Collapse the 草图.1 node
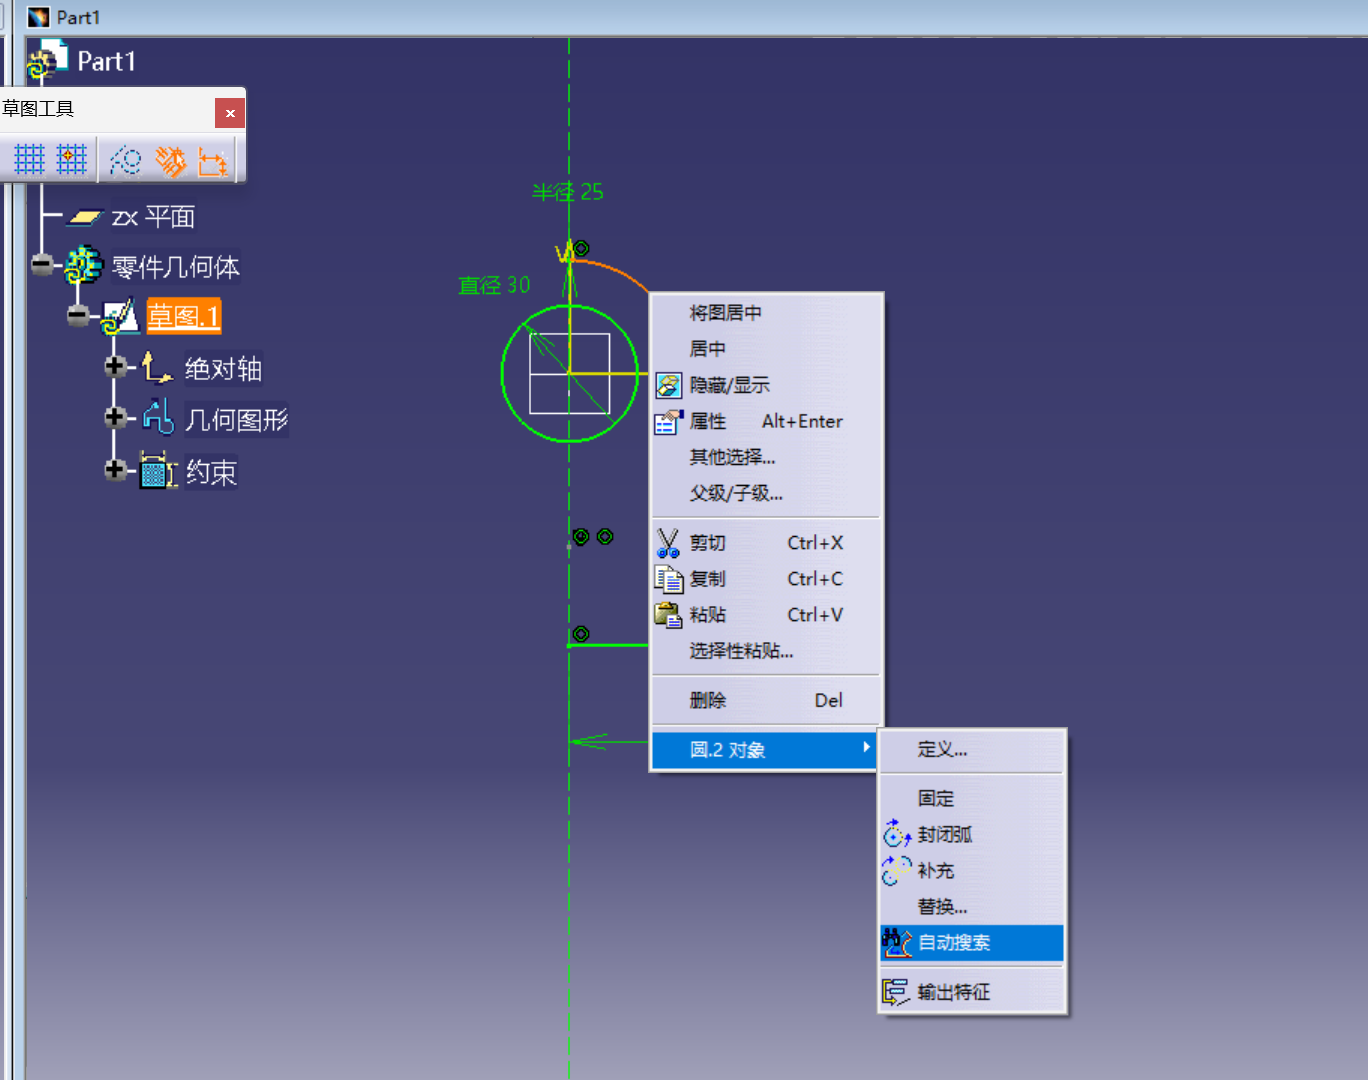The width and height of the screenshot is (1368, 1080). (x=78, y=317)
